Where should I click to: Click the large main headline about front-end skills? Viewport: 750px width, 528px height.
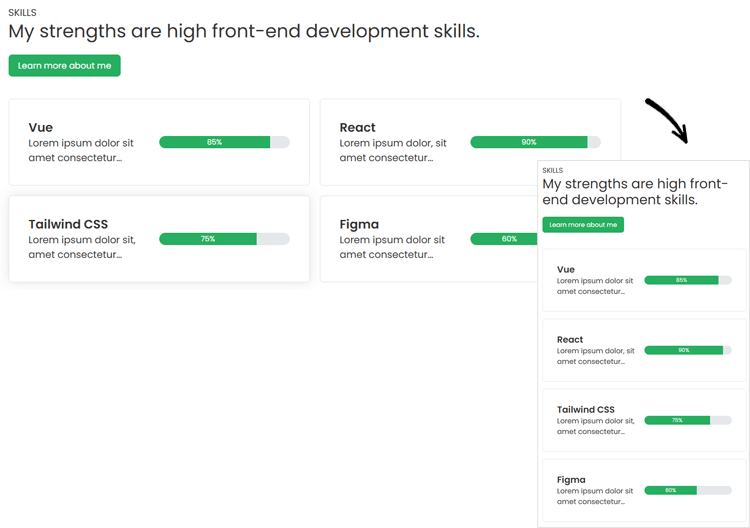tap(244, 32)
